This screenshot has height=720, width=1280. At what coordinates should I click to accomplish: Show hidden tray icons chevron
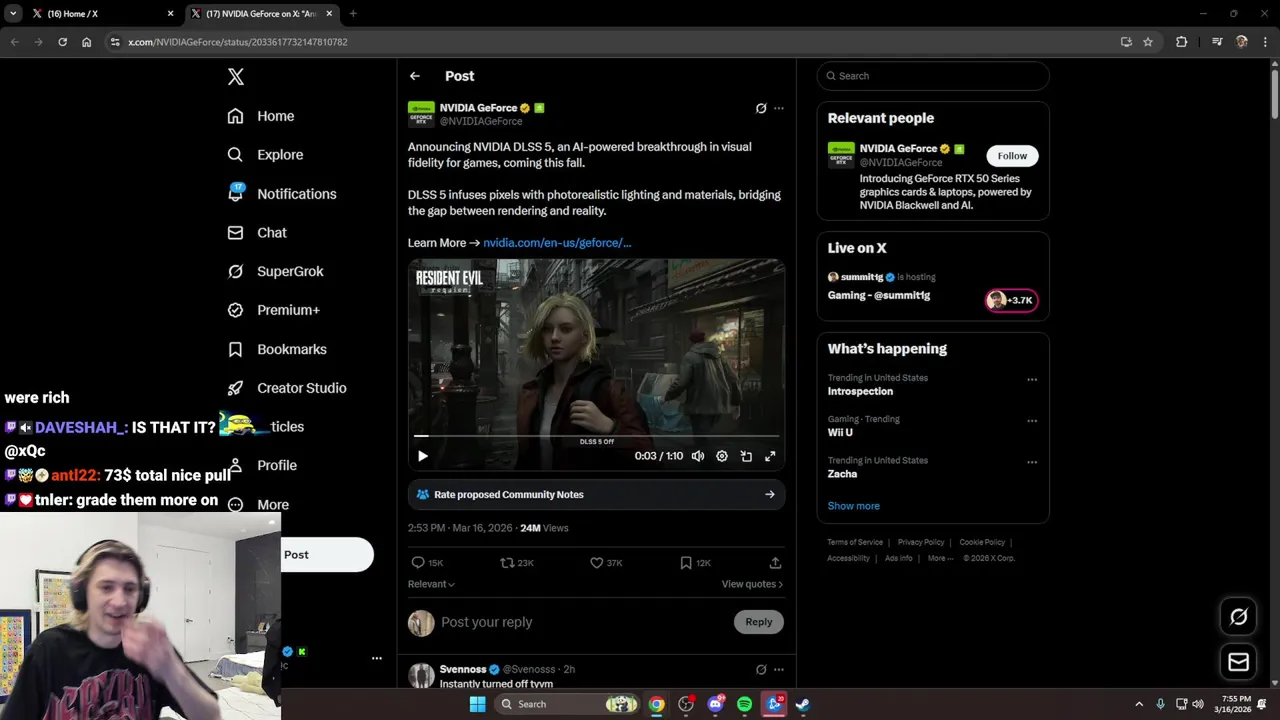[x=1138, y=704]
